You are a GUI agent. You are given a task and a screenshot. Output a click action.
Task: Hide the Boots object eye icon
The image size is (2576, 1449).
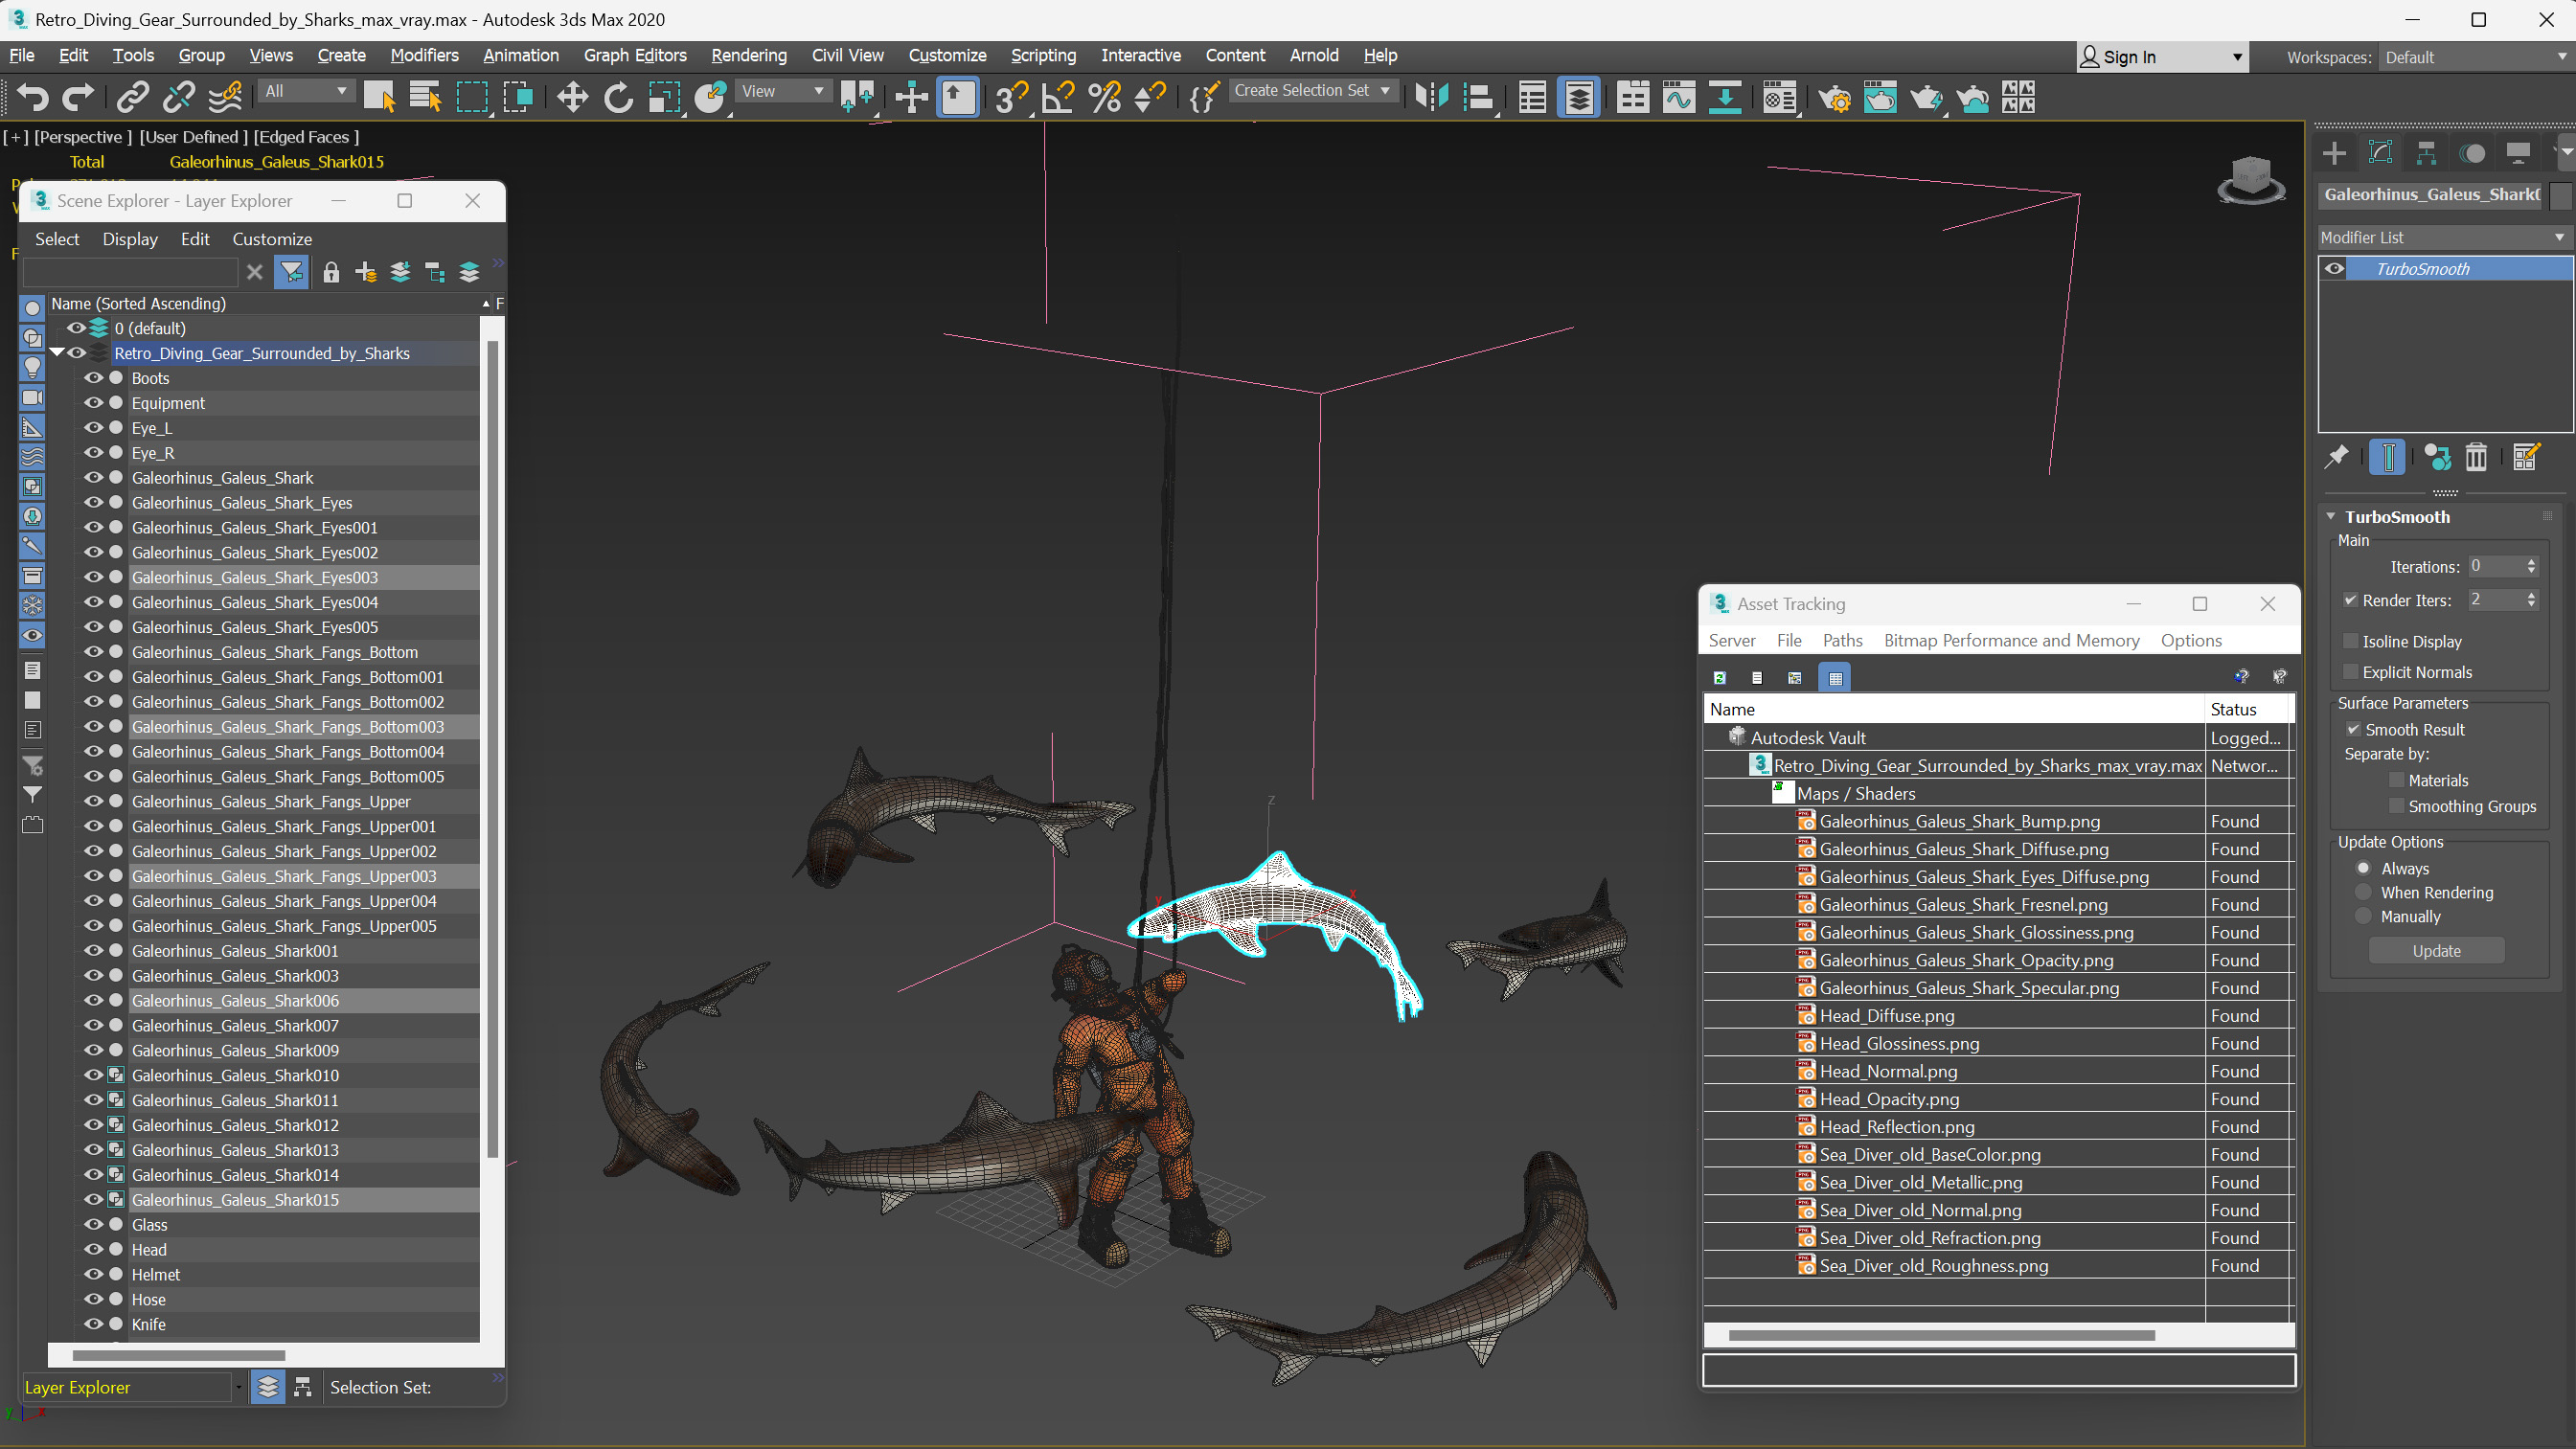click(93, 378)
